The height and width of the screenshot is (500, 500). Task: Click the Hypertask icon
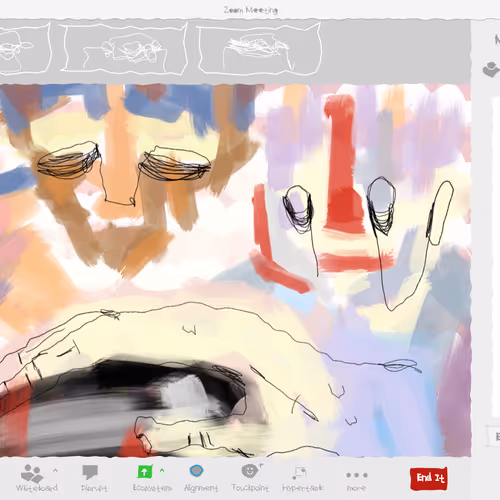[x=299, y=473]
